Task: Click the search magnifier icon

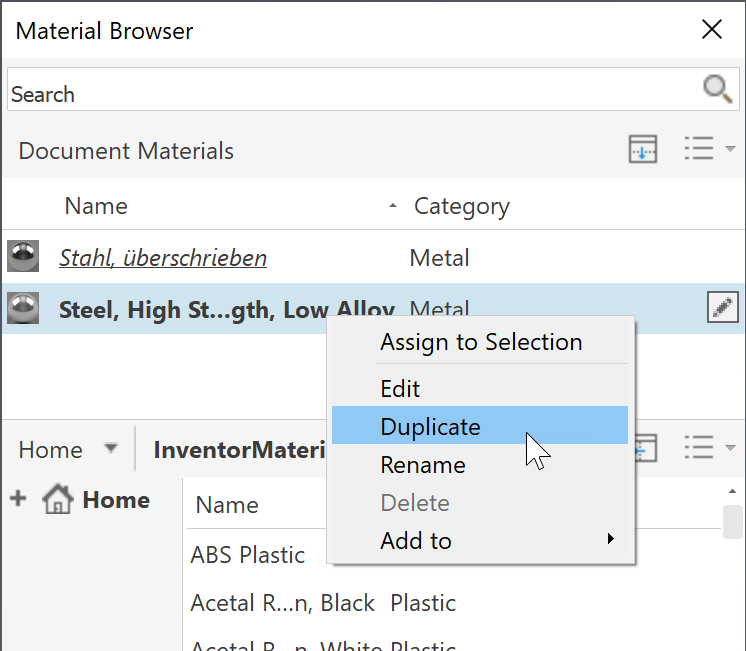Action: tap(717, 89)
